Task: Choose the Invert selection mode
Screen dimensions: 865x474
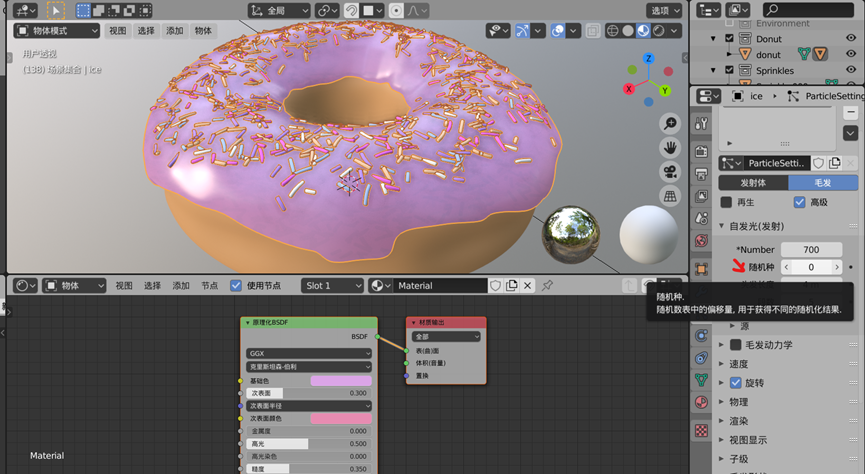Action: [130, 10]
